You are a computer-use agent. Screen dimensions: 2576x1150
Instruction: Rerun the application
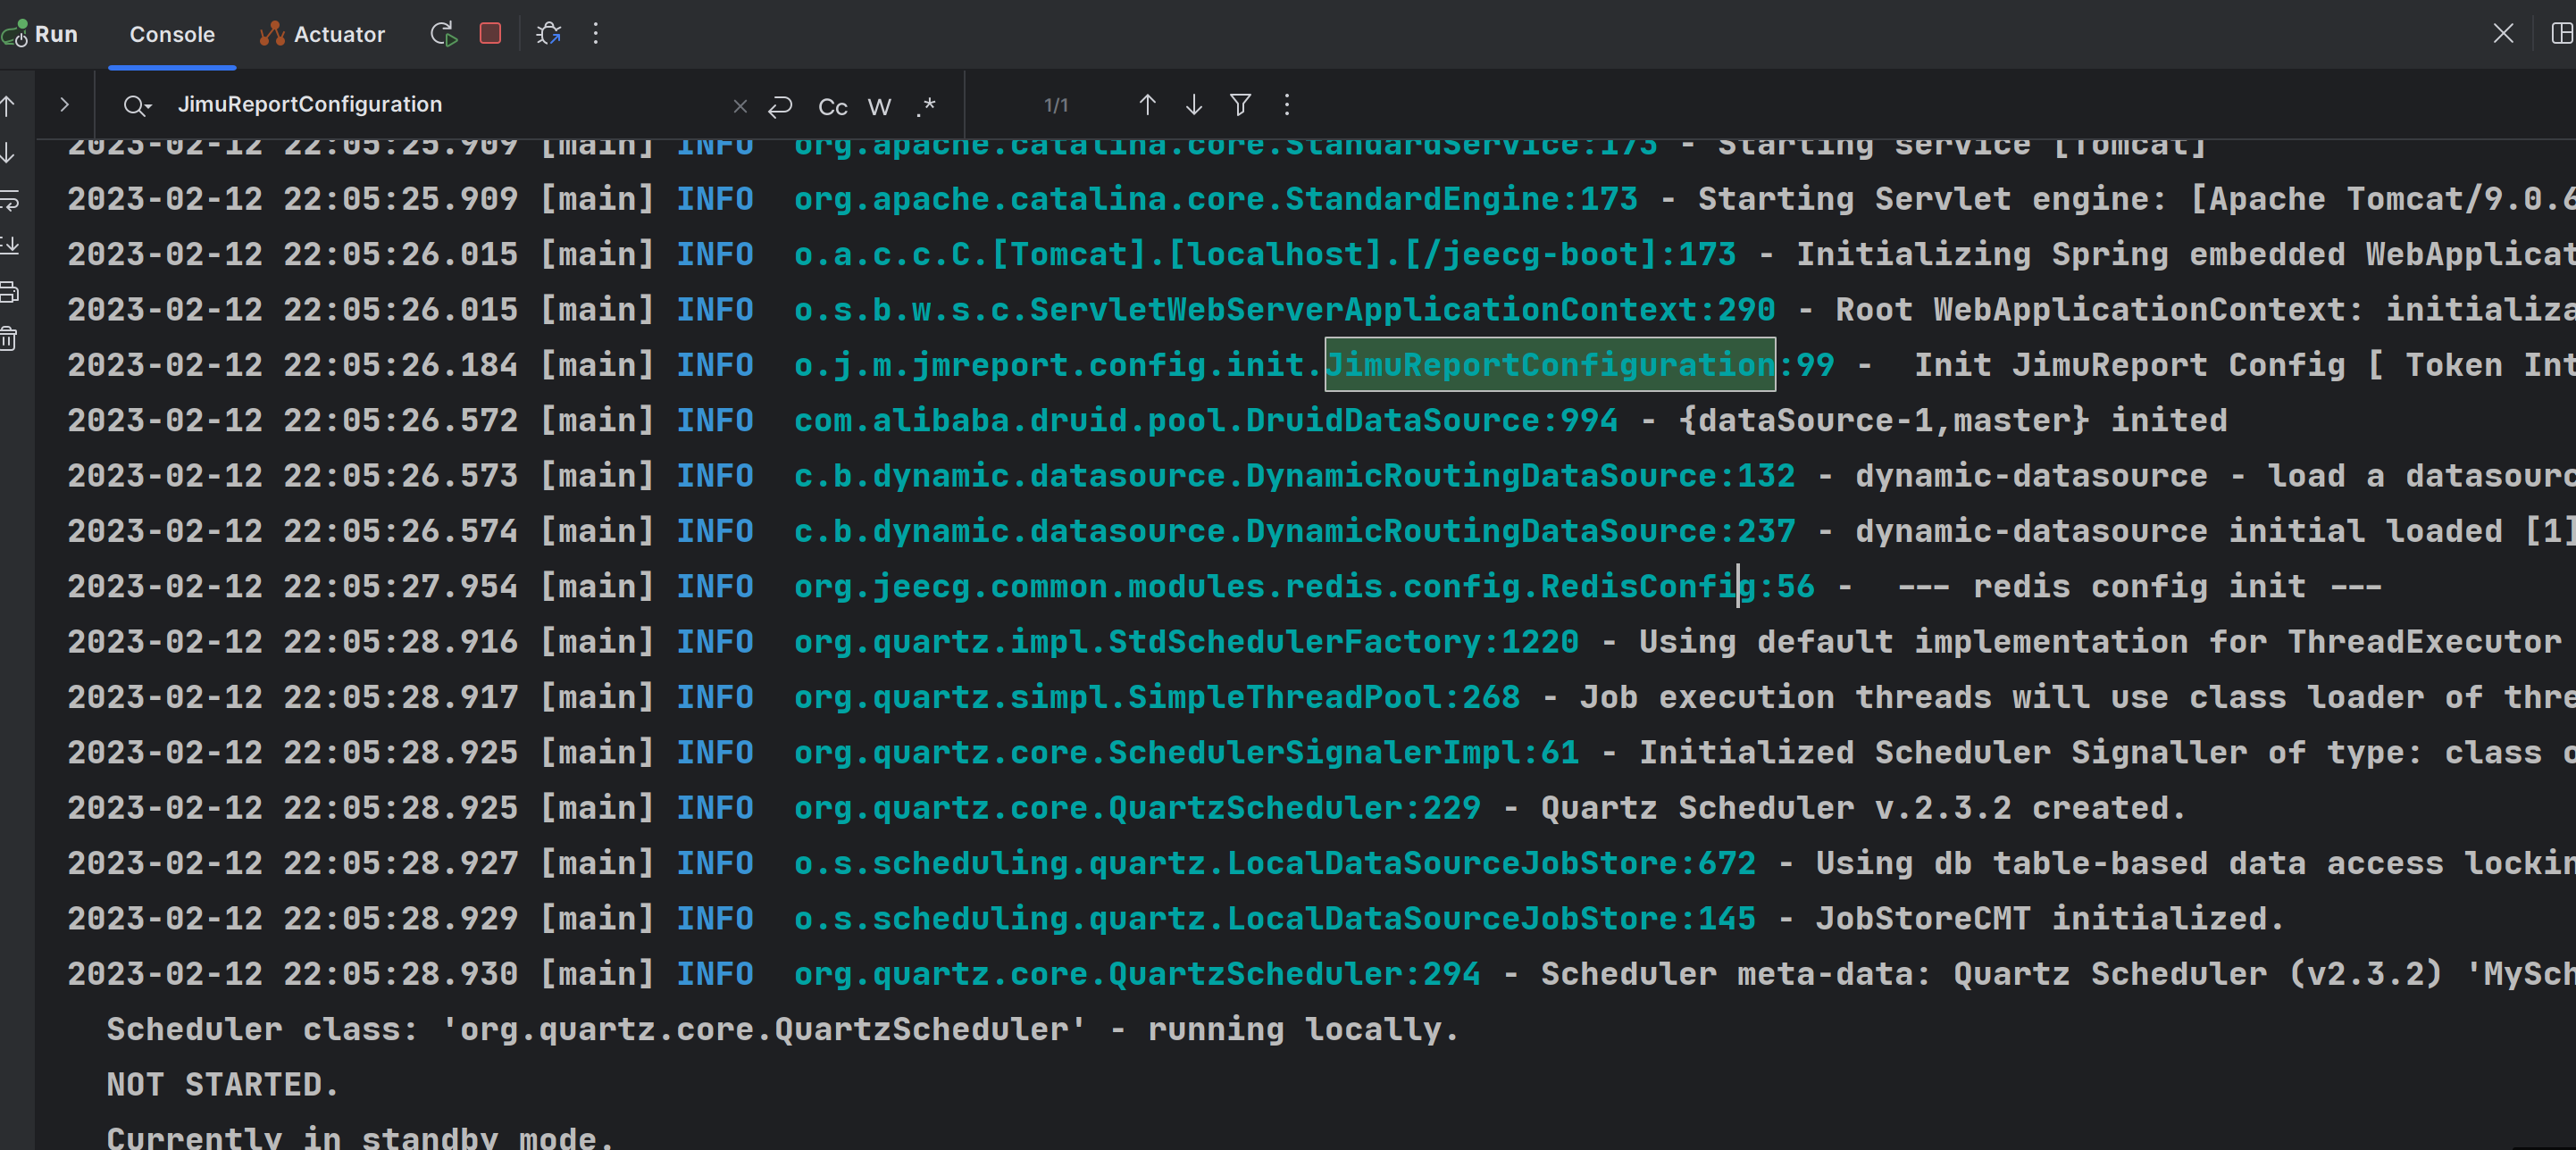point(441,33)
